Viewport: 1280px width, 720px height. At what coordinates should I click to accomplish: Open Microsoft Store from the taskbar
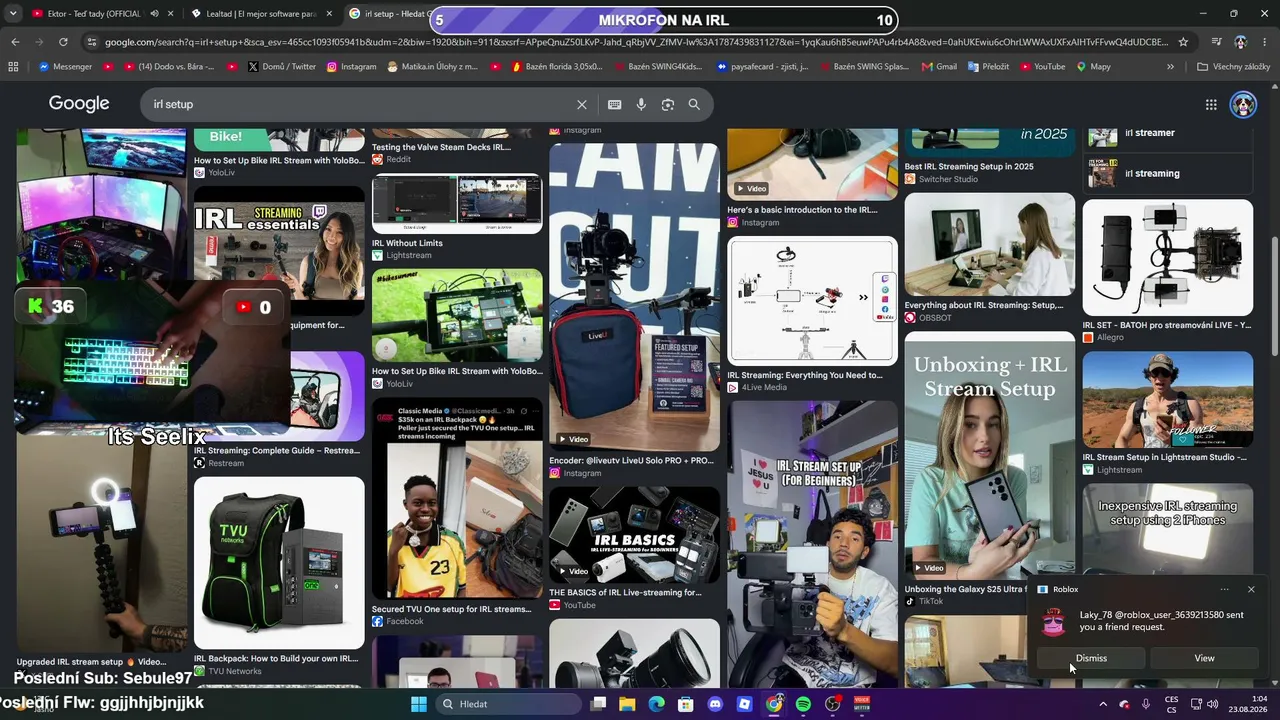click(686, 704)
